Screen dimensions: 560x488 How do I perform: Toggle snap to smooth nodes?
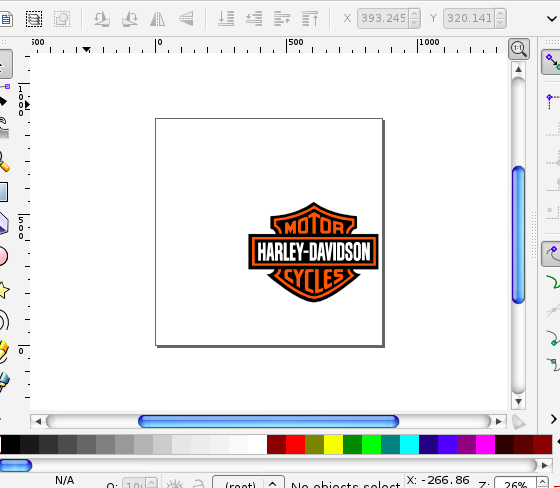point(553,365)
